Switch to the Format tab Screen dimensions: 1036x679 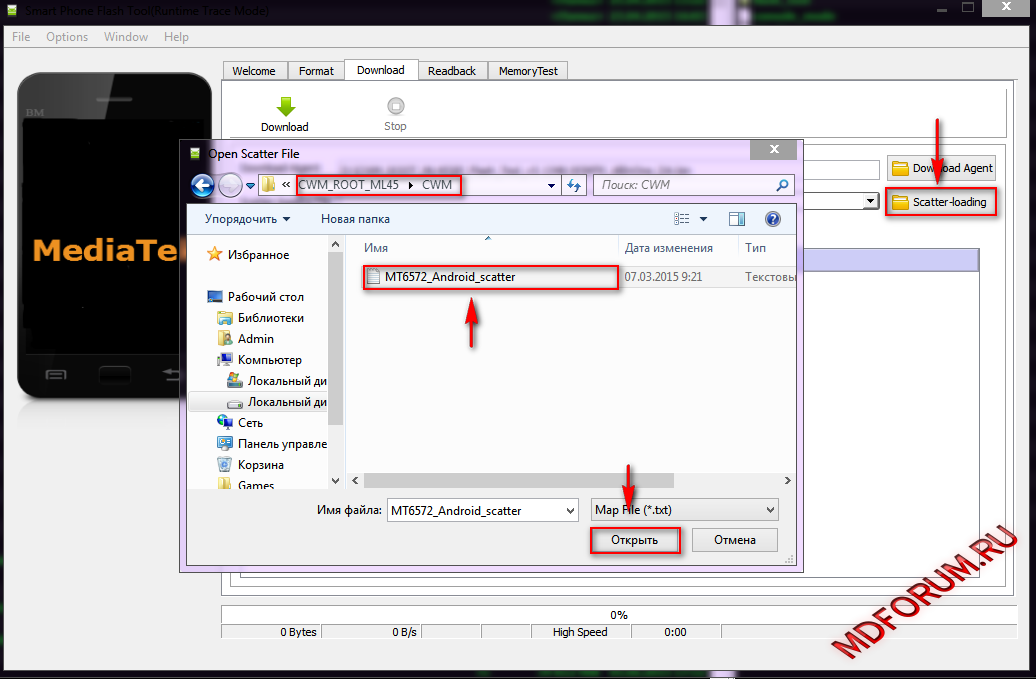click(x=316, y=71)
